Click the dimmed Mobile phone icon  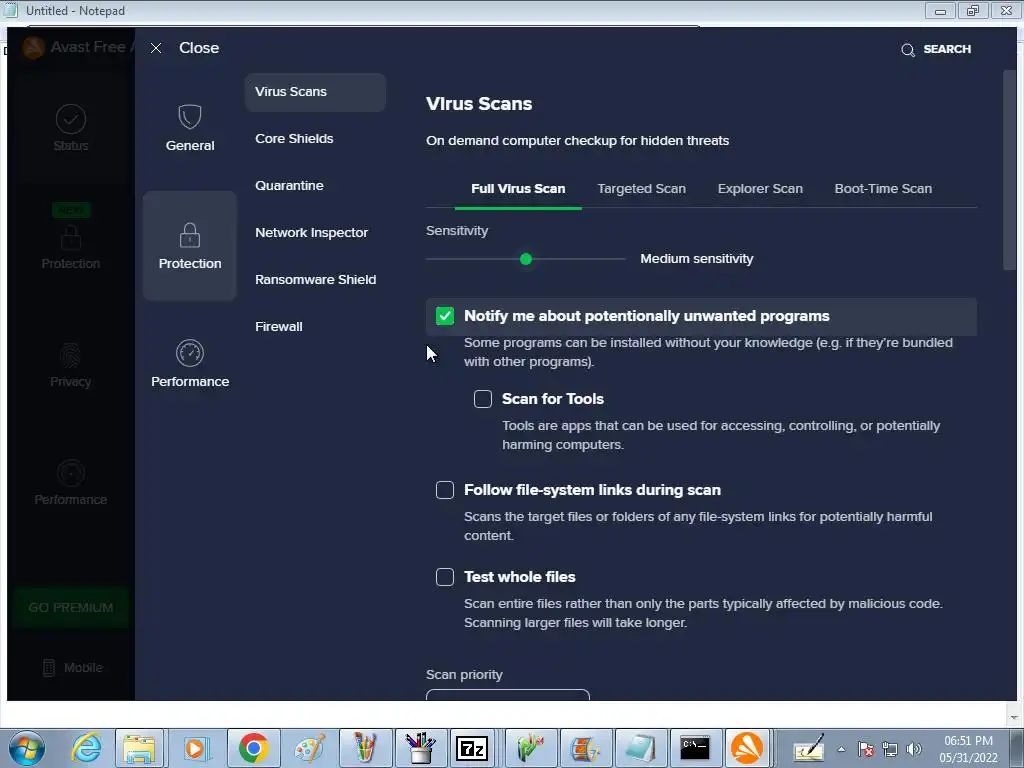[49, 667]
